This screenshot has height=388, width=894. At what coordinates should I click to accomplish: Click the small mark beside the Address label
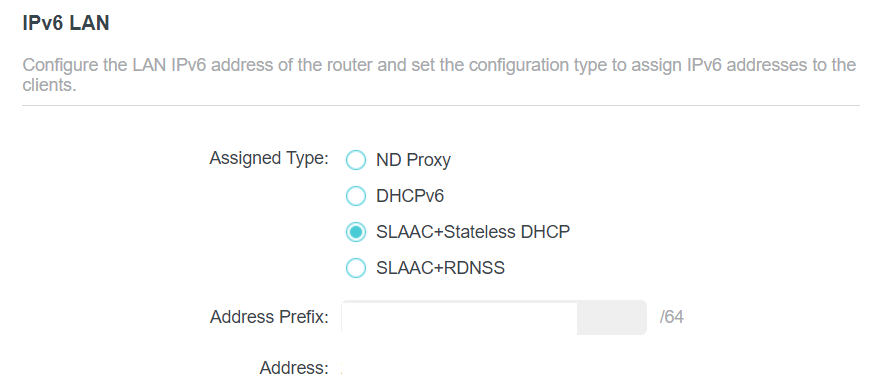(341, 369)
